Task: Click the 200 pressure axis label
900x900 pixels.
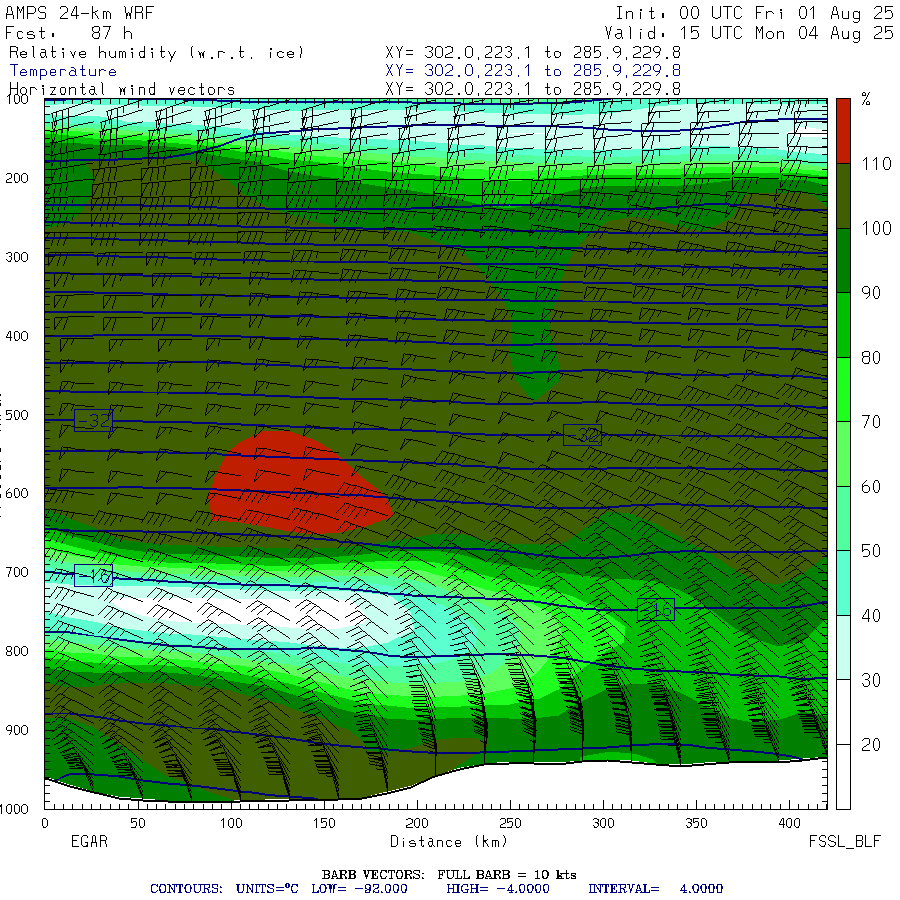Action: [x=17, y=178]
